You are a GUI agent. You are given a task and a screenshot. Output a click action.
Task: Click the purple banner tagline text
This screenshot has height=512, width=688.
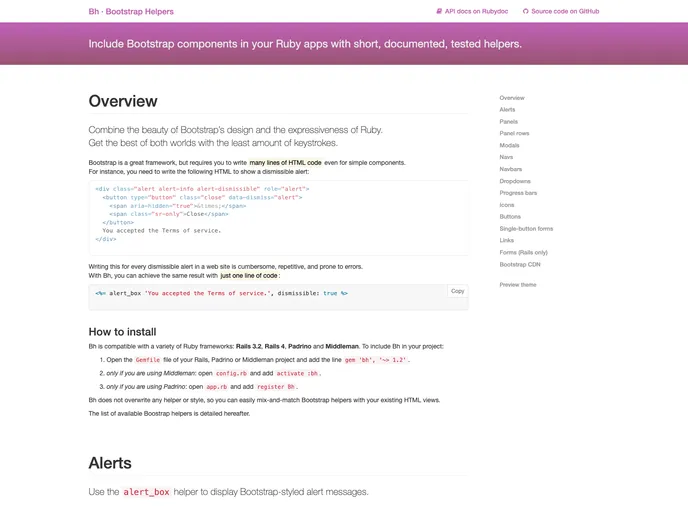click(305, 44)
